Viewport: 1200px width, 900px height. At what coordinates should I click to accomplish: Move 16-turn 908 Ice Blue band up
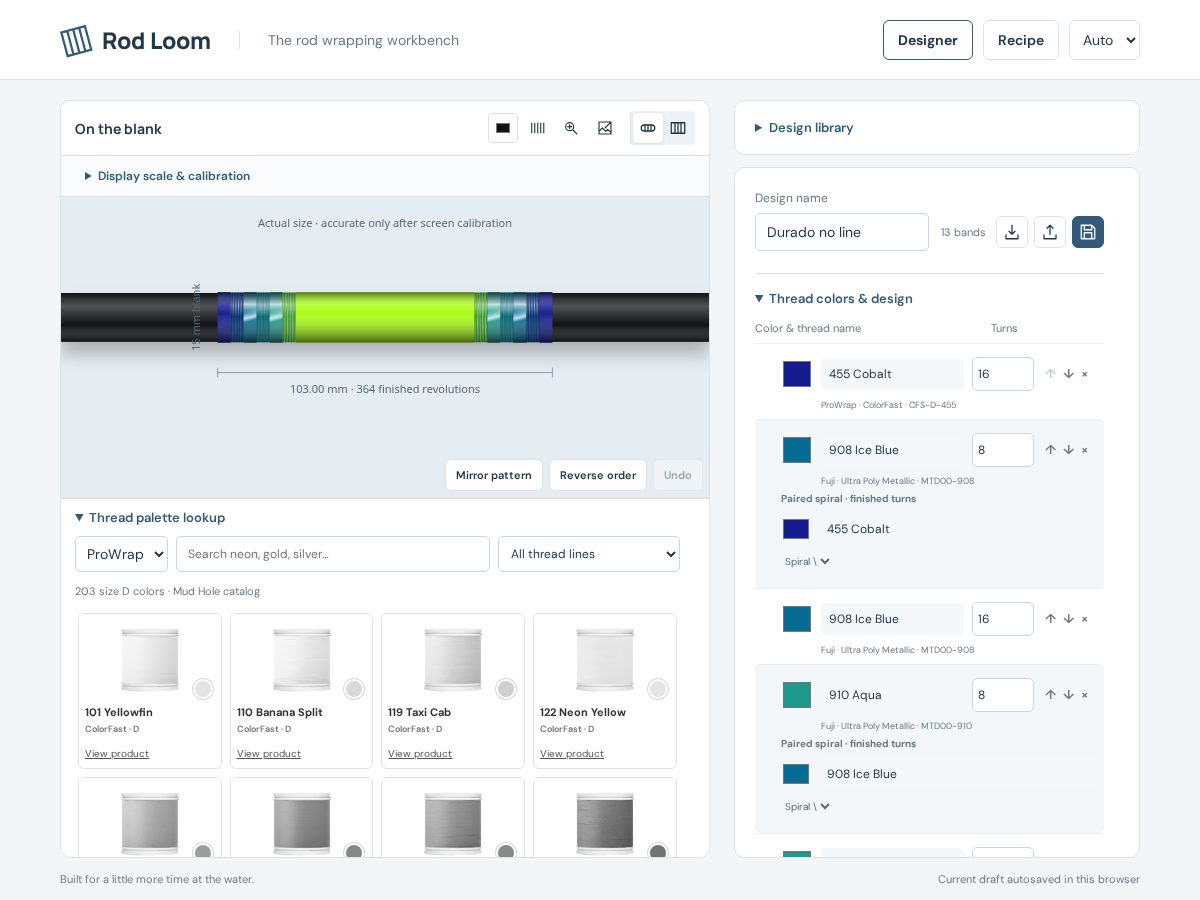point(1050,619)
